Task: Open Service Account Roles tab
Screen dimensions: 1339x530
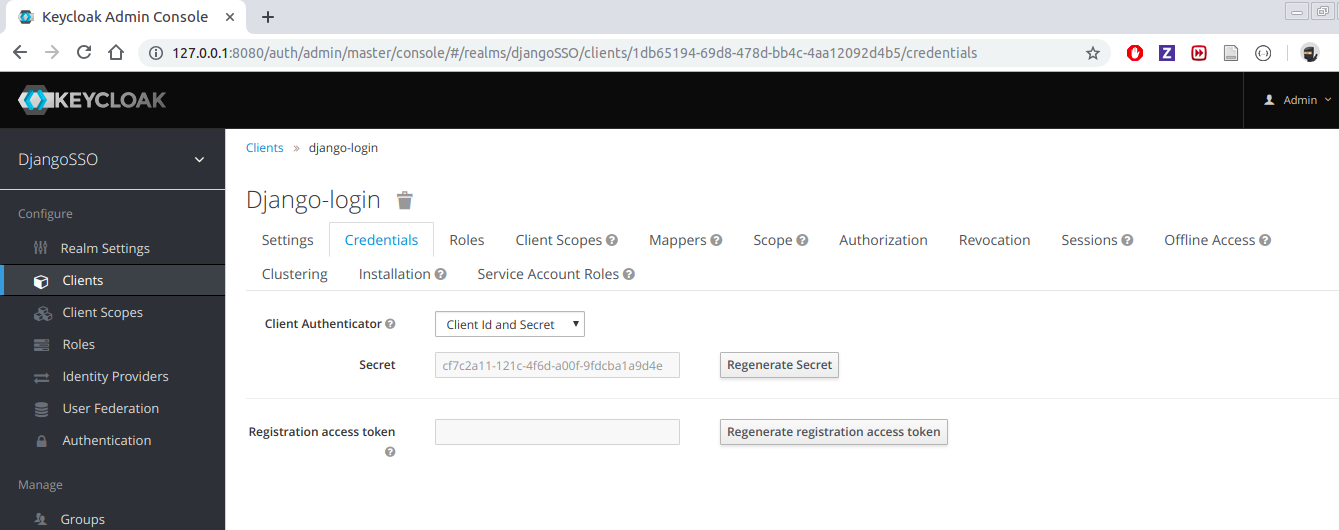Action: (x=548, y=274)
